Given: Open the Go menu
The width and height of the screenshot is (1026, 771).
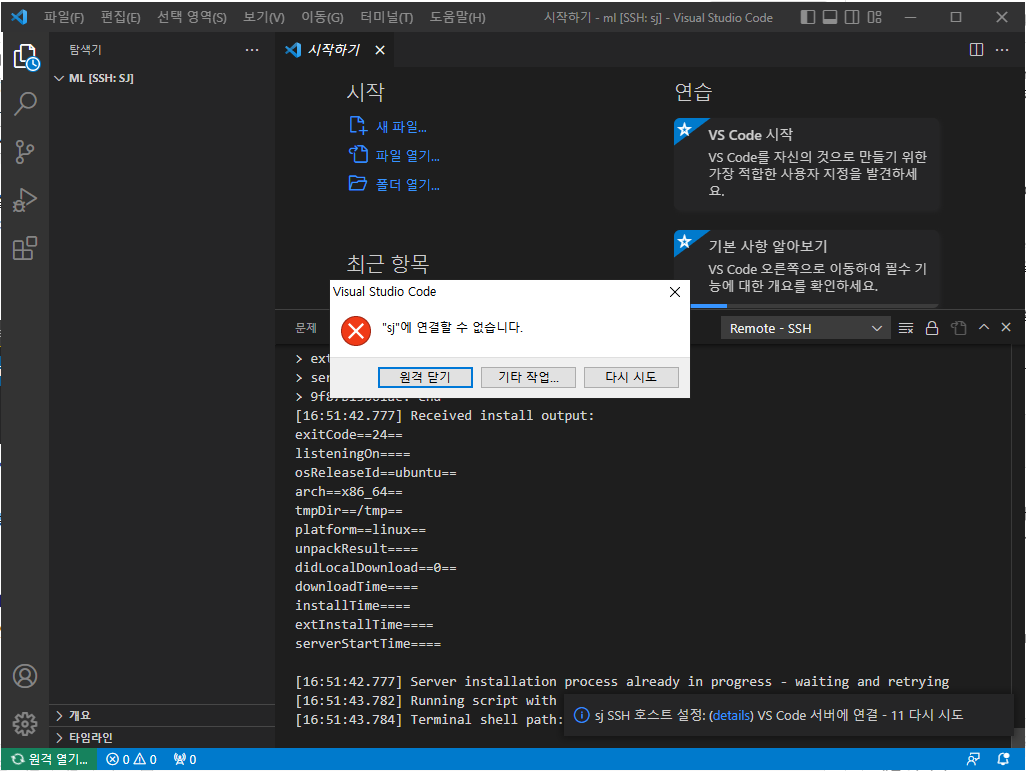Looking at the screenshot, I should pyautogui.click(x=322, y=17).
